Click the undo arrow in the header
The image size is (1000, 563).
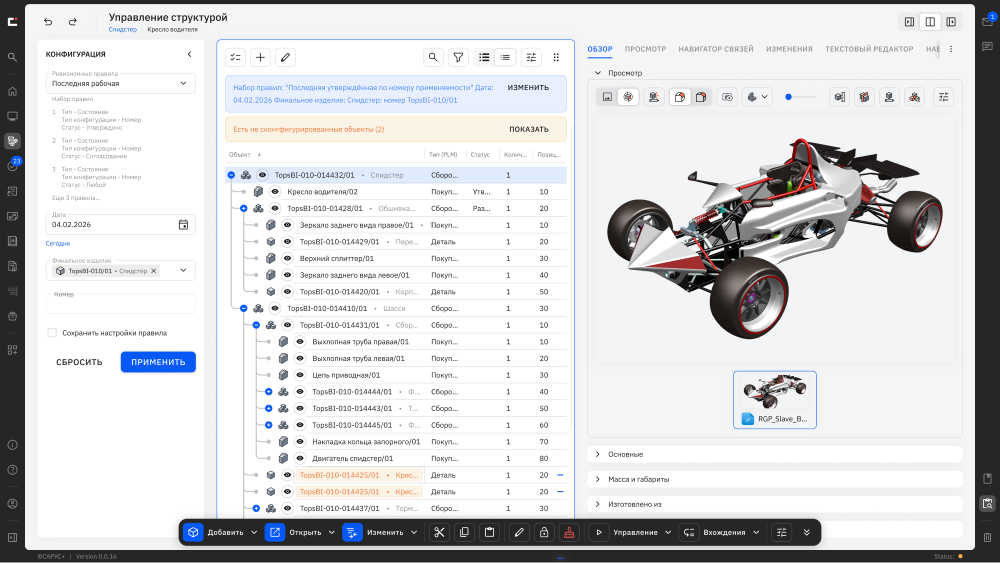tap(48, 22)
